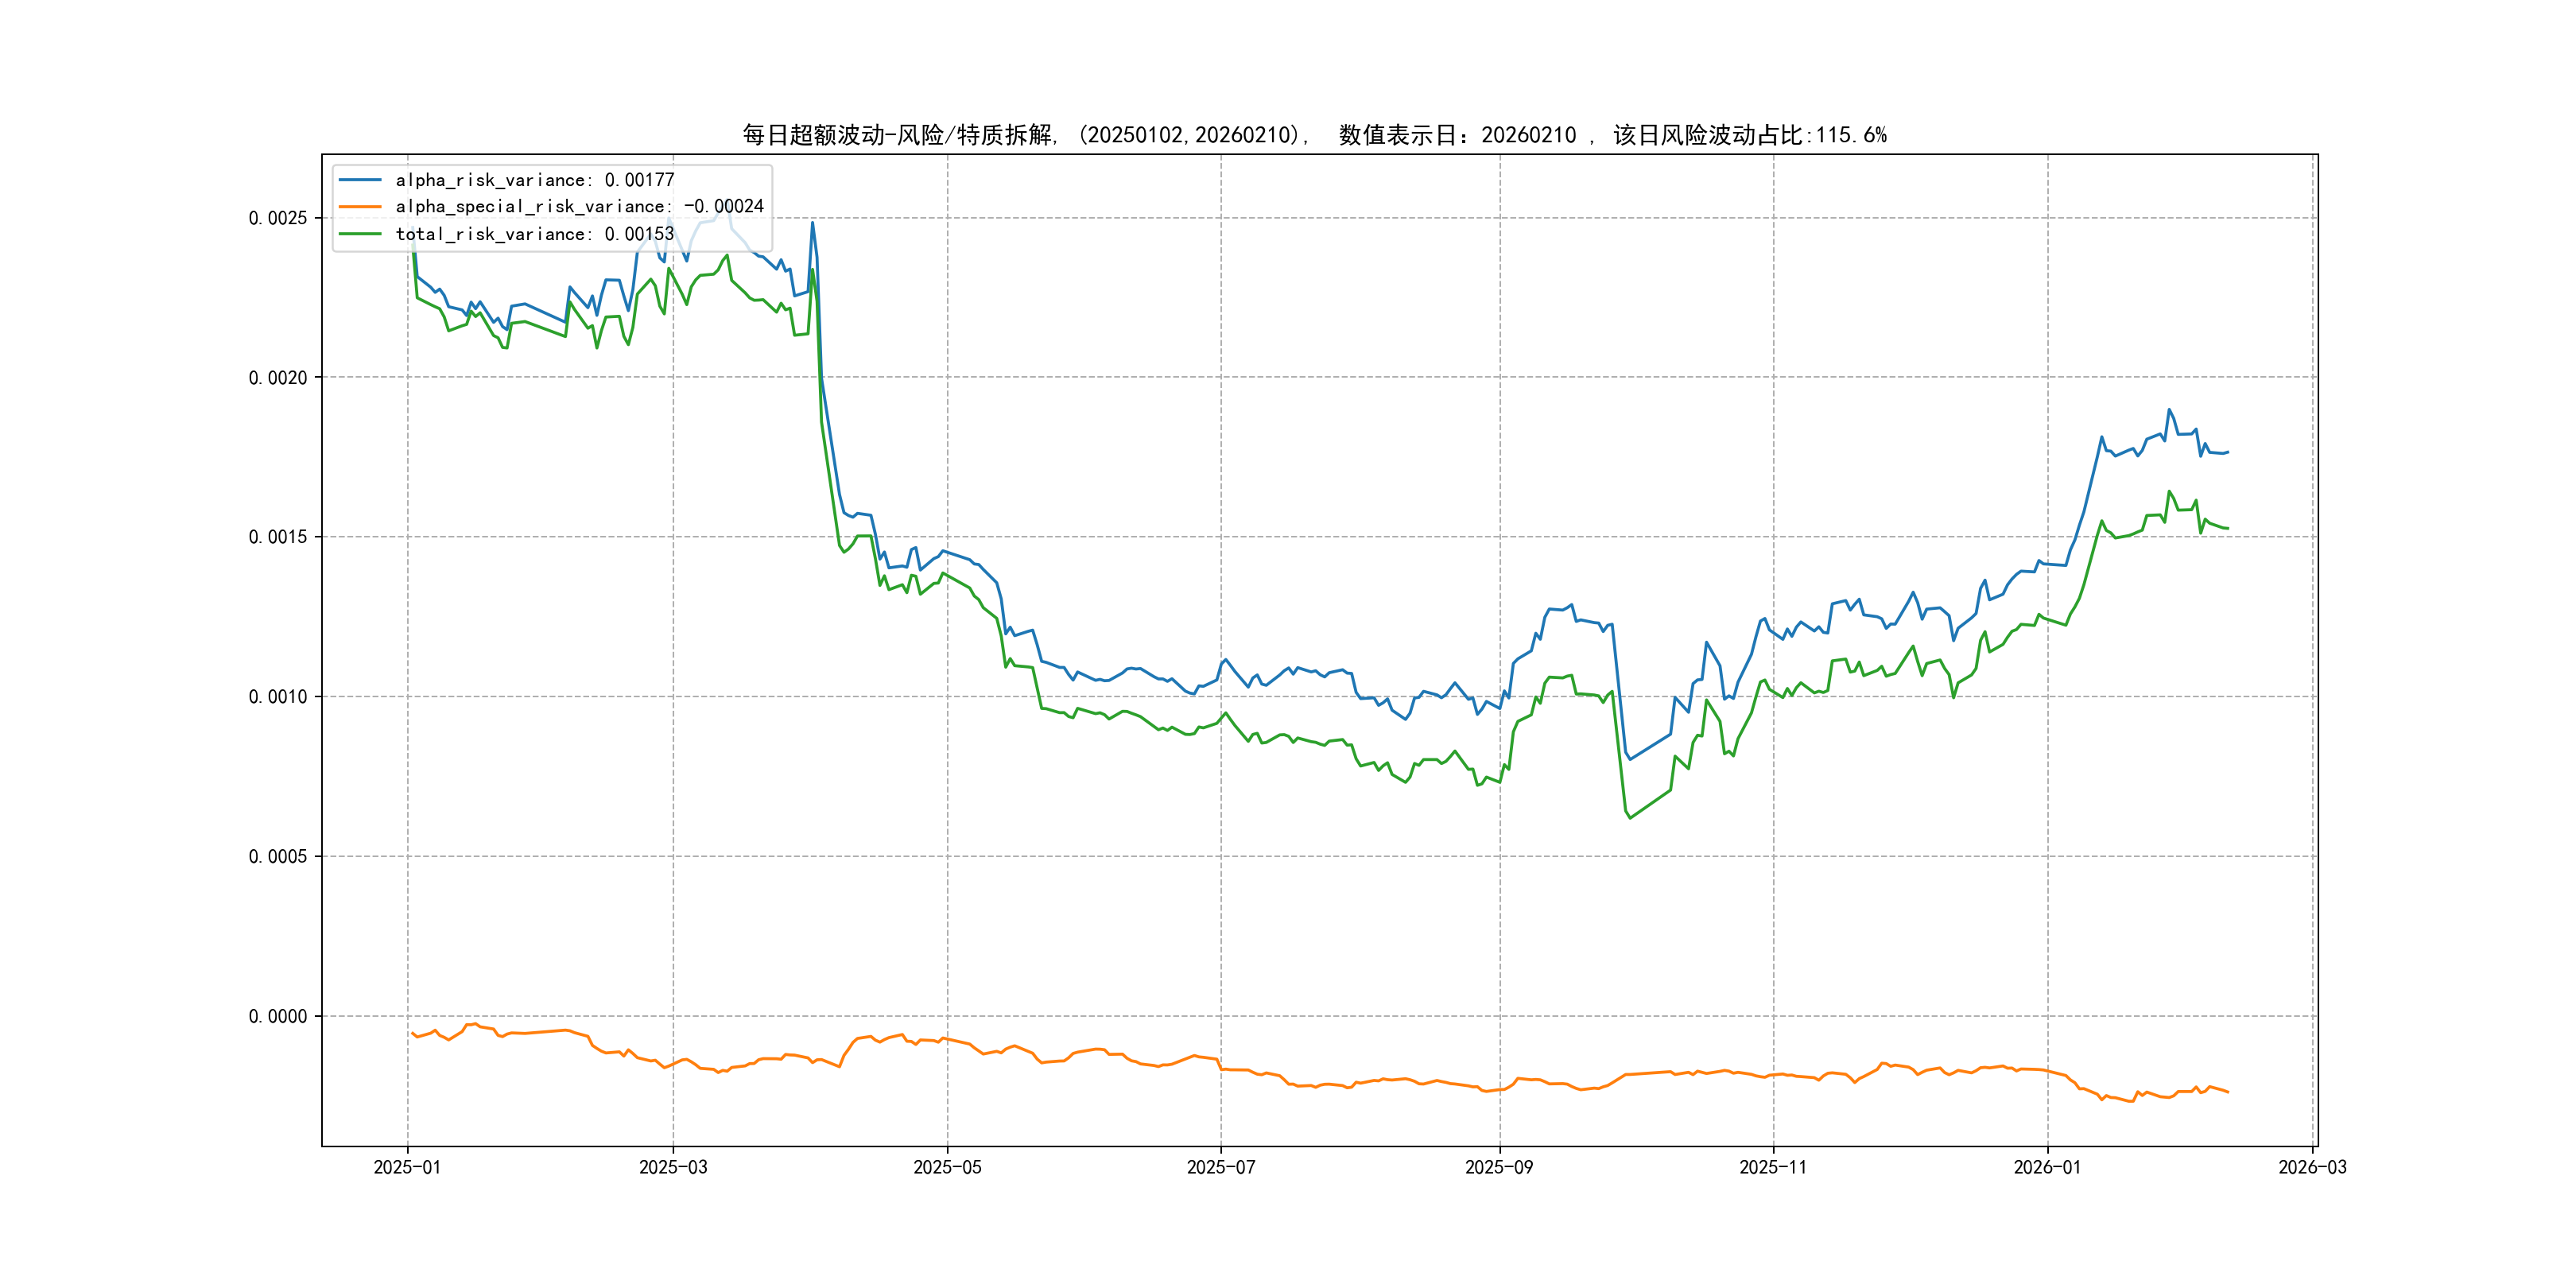Click the 2026-01 x-axis tick label
Screen dimensions: 2576x1288
coord(2047,1167)
